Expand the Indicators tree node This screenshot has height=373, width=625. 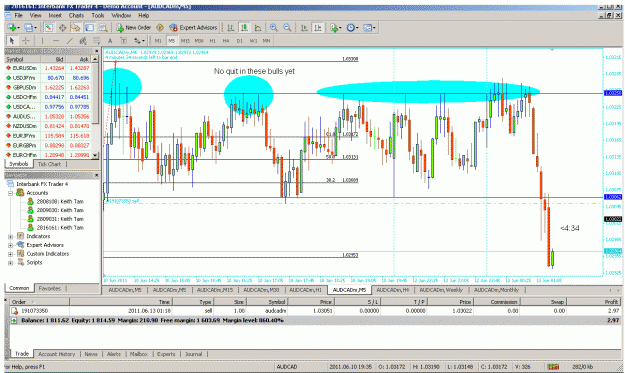[11, 236]
